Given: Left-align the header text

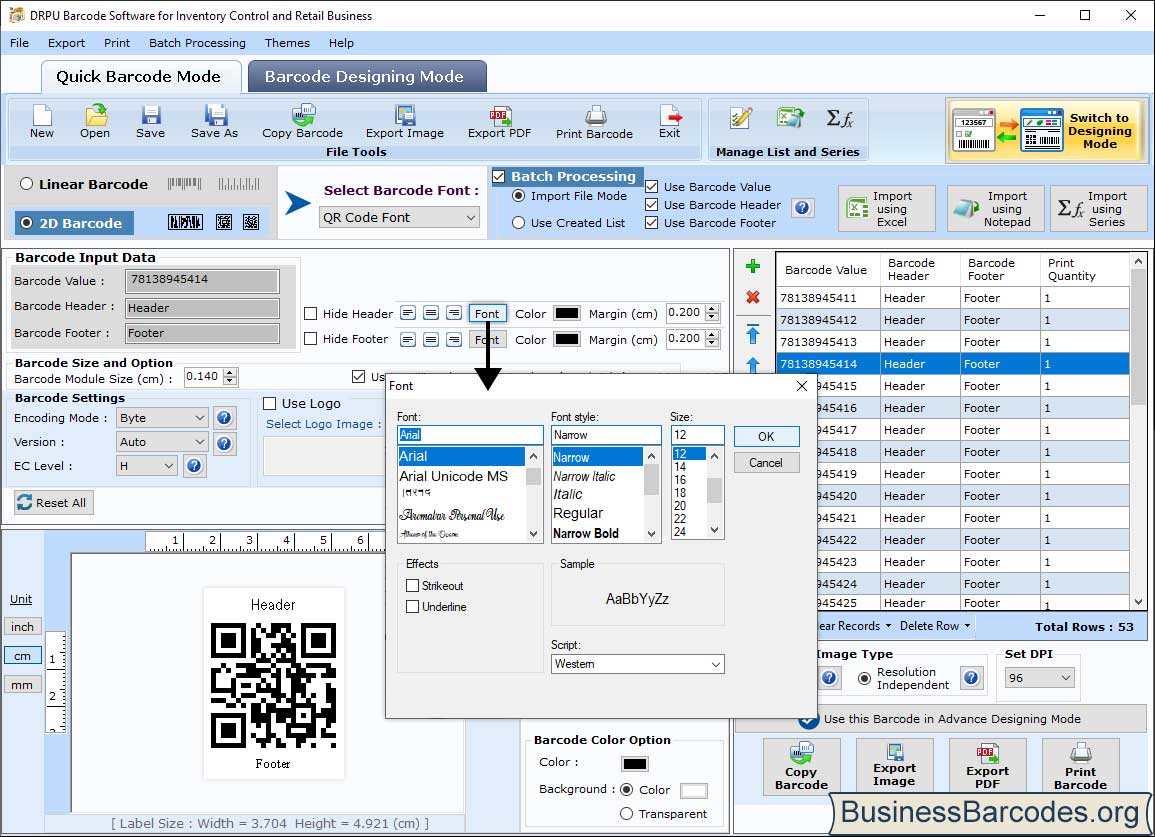Looking at the screenshot, I should (408, 313).
